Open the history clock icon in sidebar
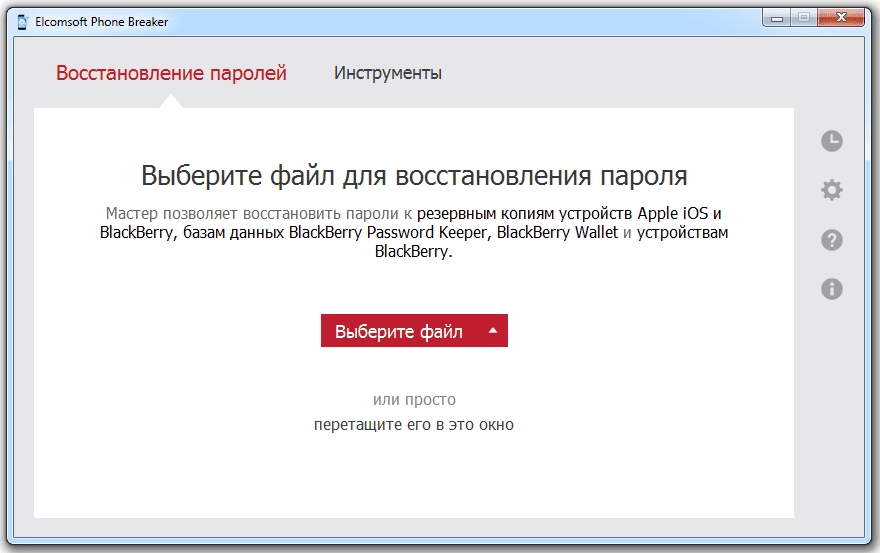Screen dimensions: 880x553 [832, 141]
